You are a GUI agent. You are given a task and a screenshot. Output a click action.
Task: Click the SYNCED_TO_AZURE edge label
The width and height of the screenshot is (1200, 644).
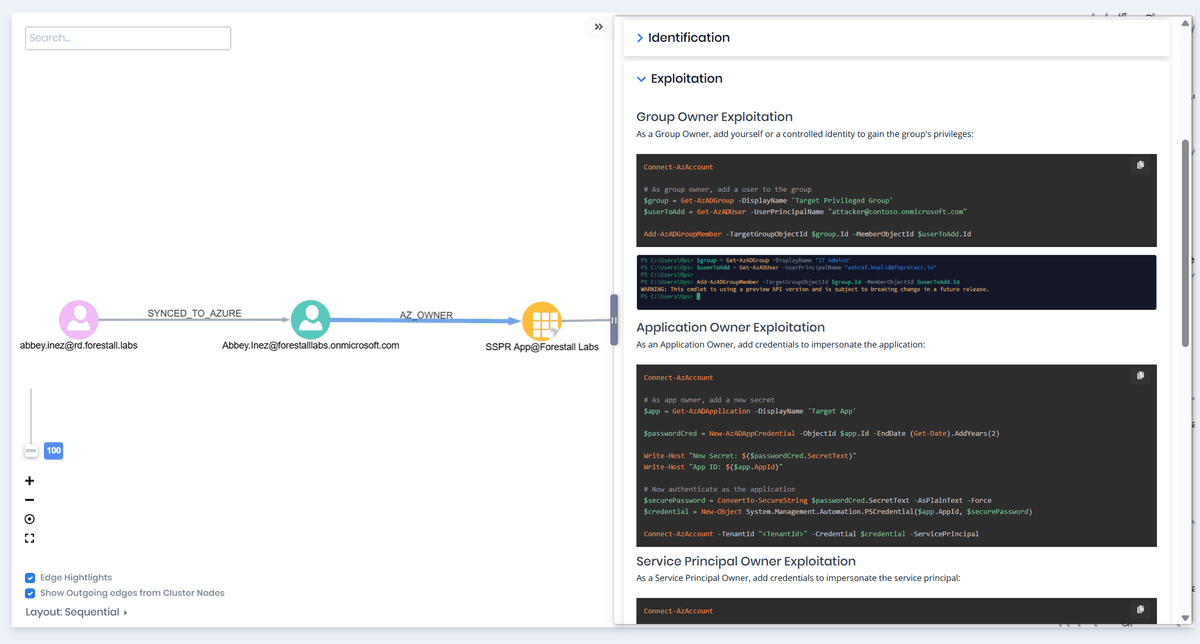click(194, 314)
